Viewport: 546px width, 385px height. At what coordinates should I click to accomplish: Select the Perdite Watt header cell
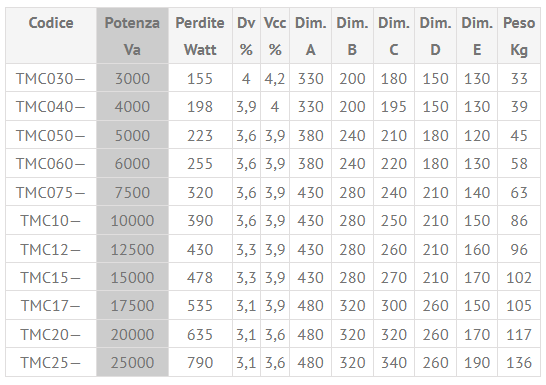tap(200, 36)
